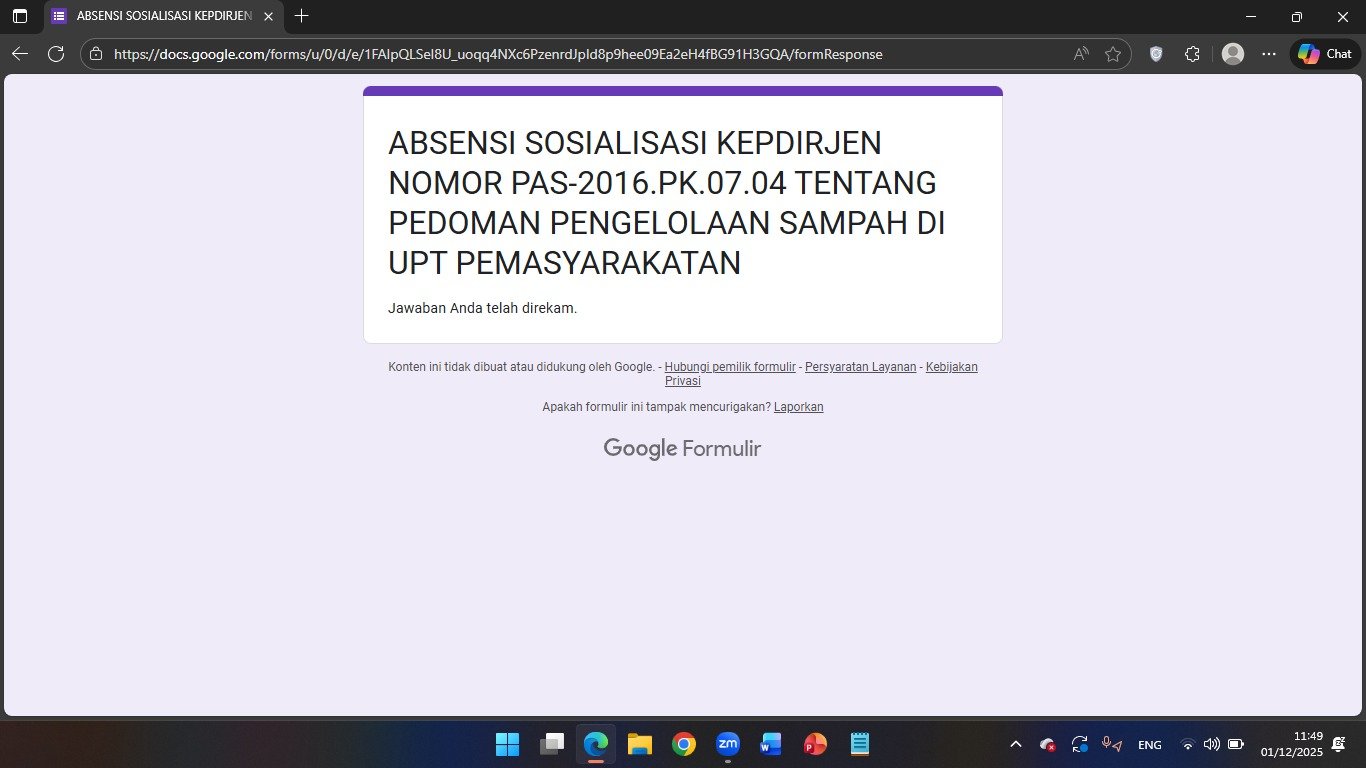Click the Laporkan link

click(798, 407)
